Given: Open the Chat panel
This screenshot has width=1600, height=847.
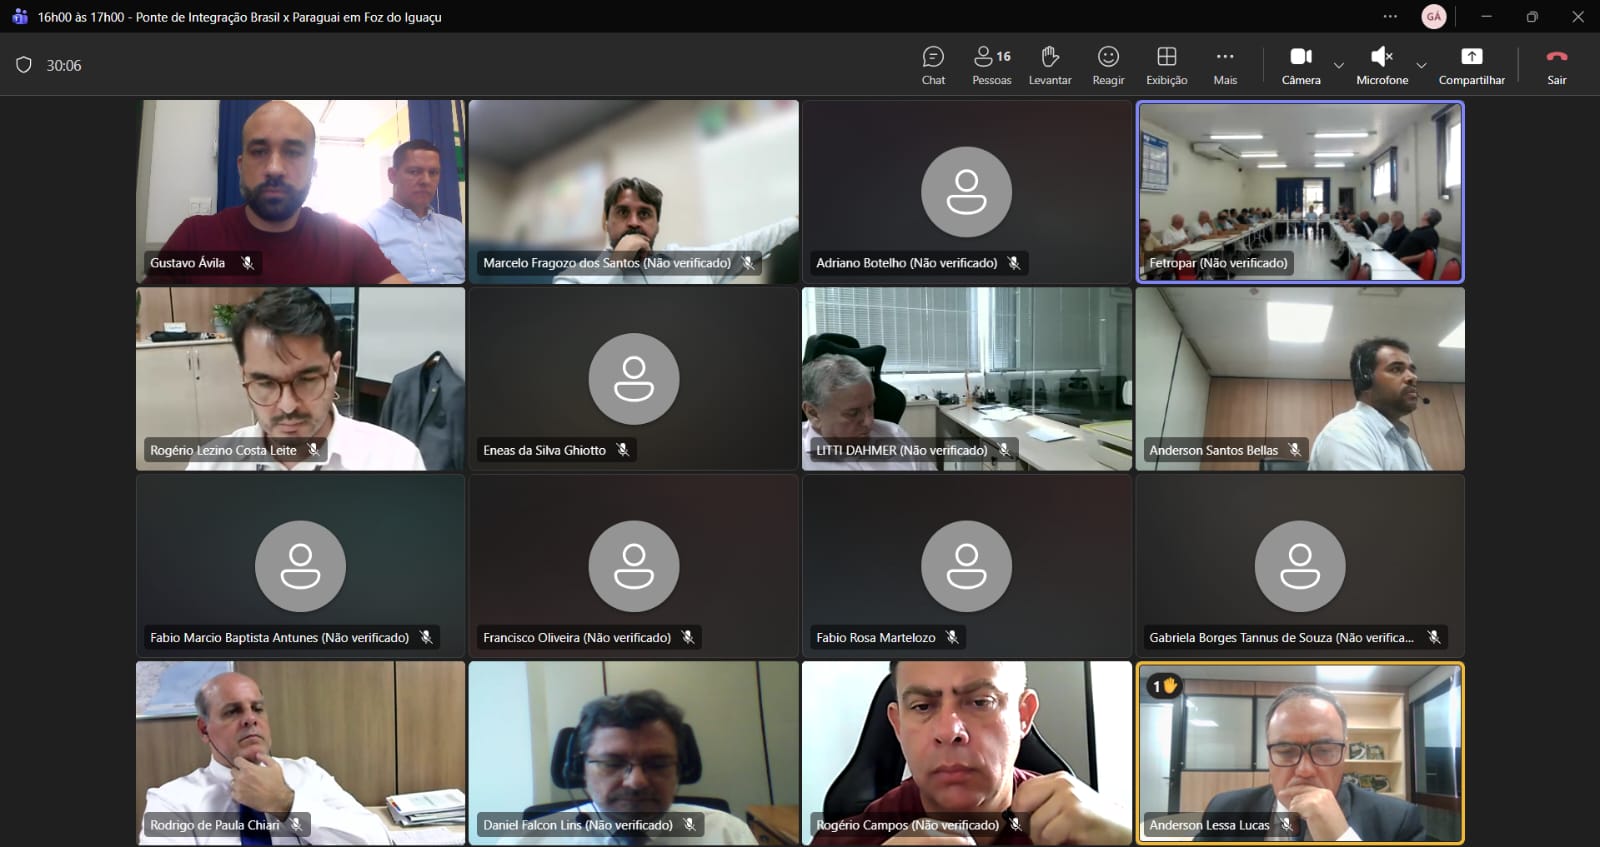Looking at the screenshot, I should (x=933, y=65).
